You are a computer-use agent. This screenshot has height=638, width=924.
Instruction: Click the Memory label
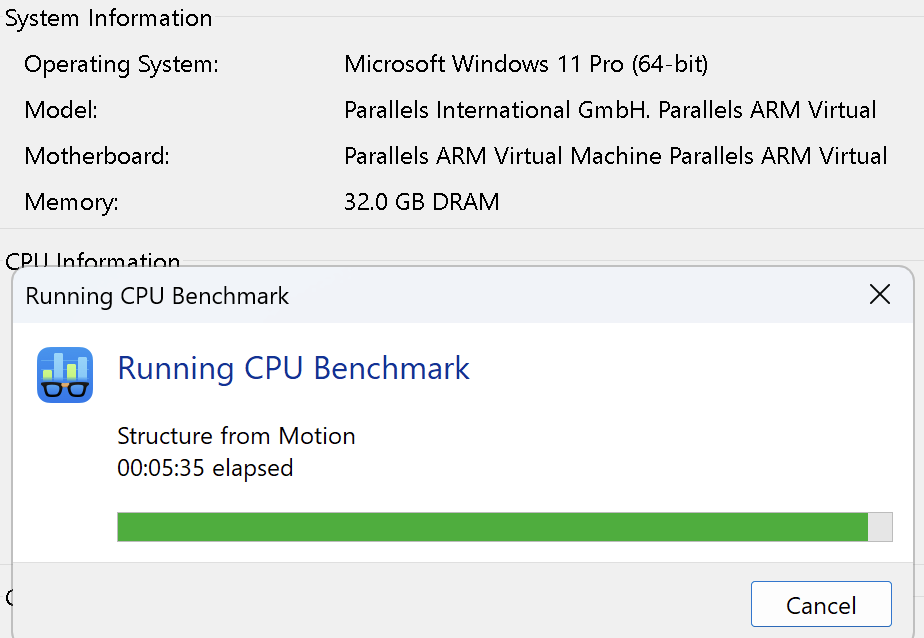(71, 202)
